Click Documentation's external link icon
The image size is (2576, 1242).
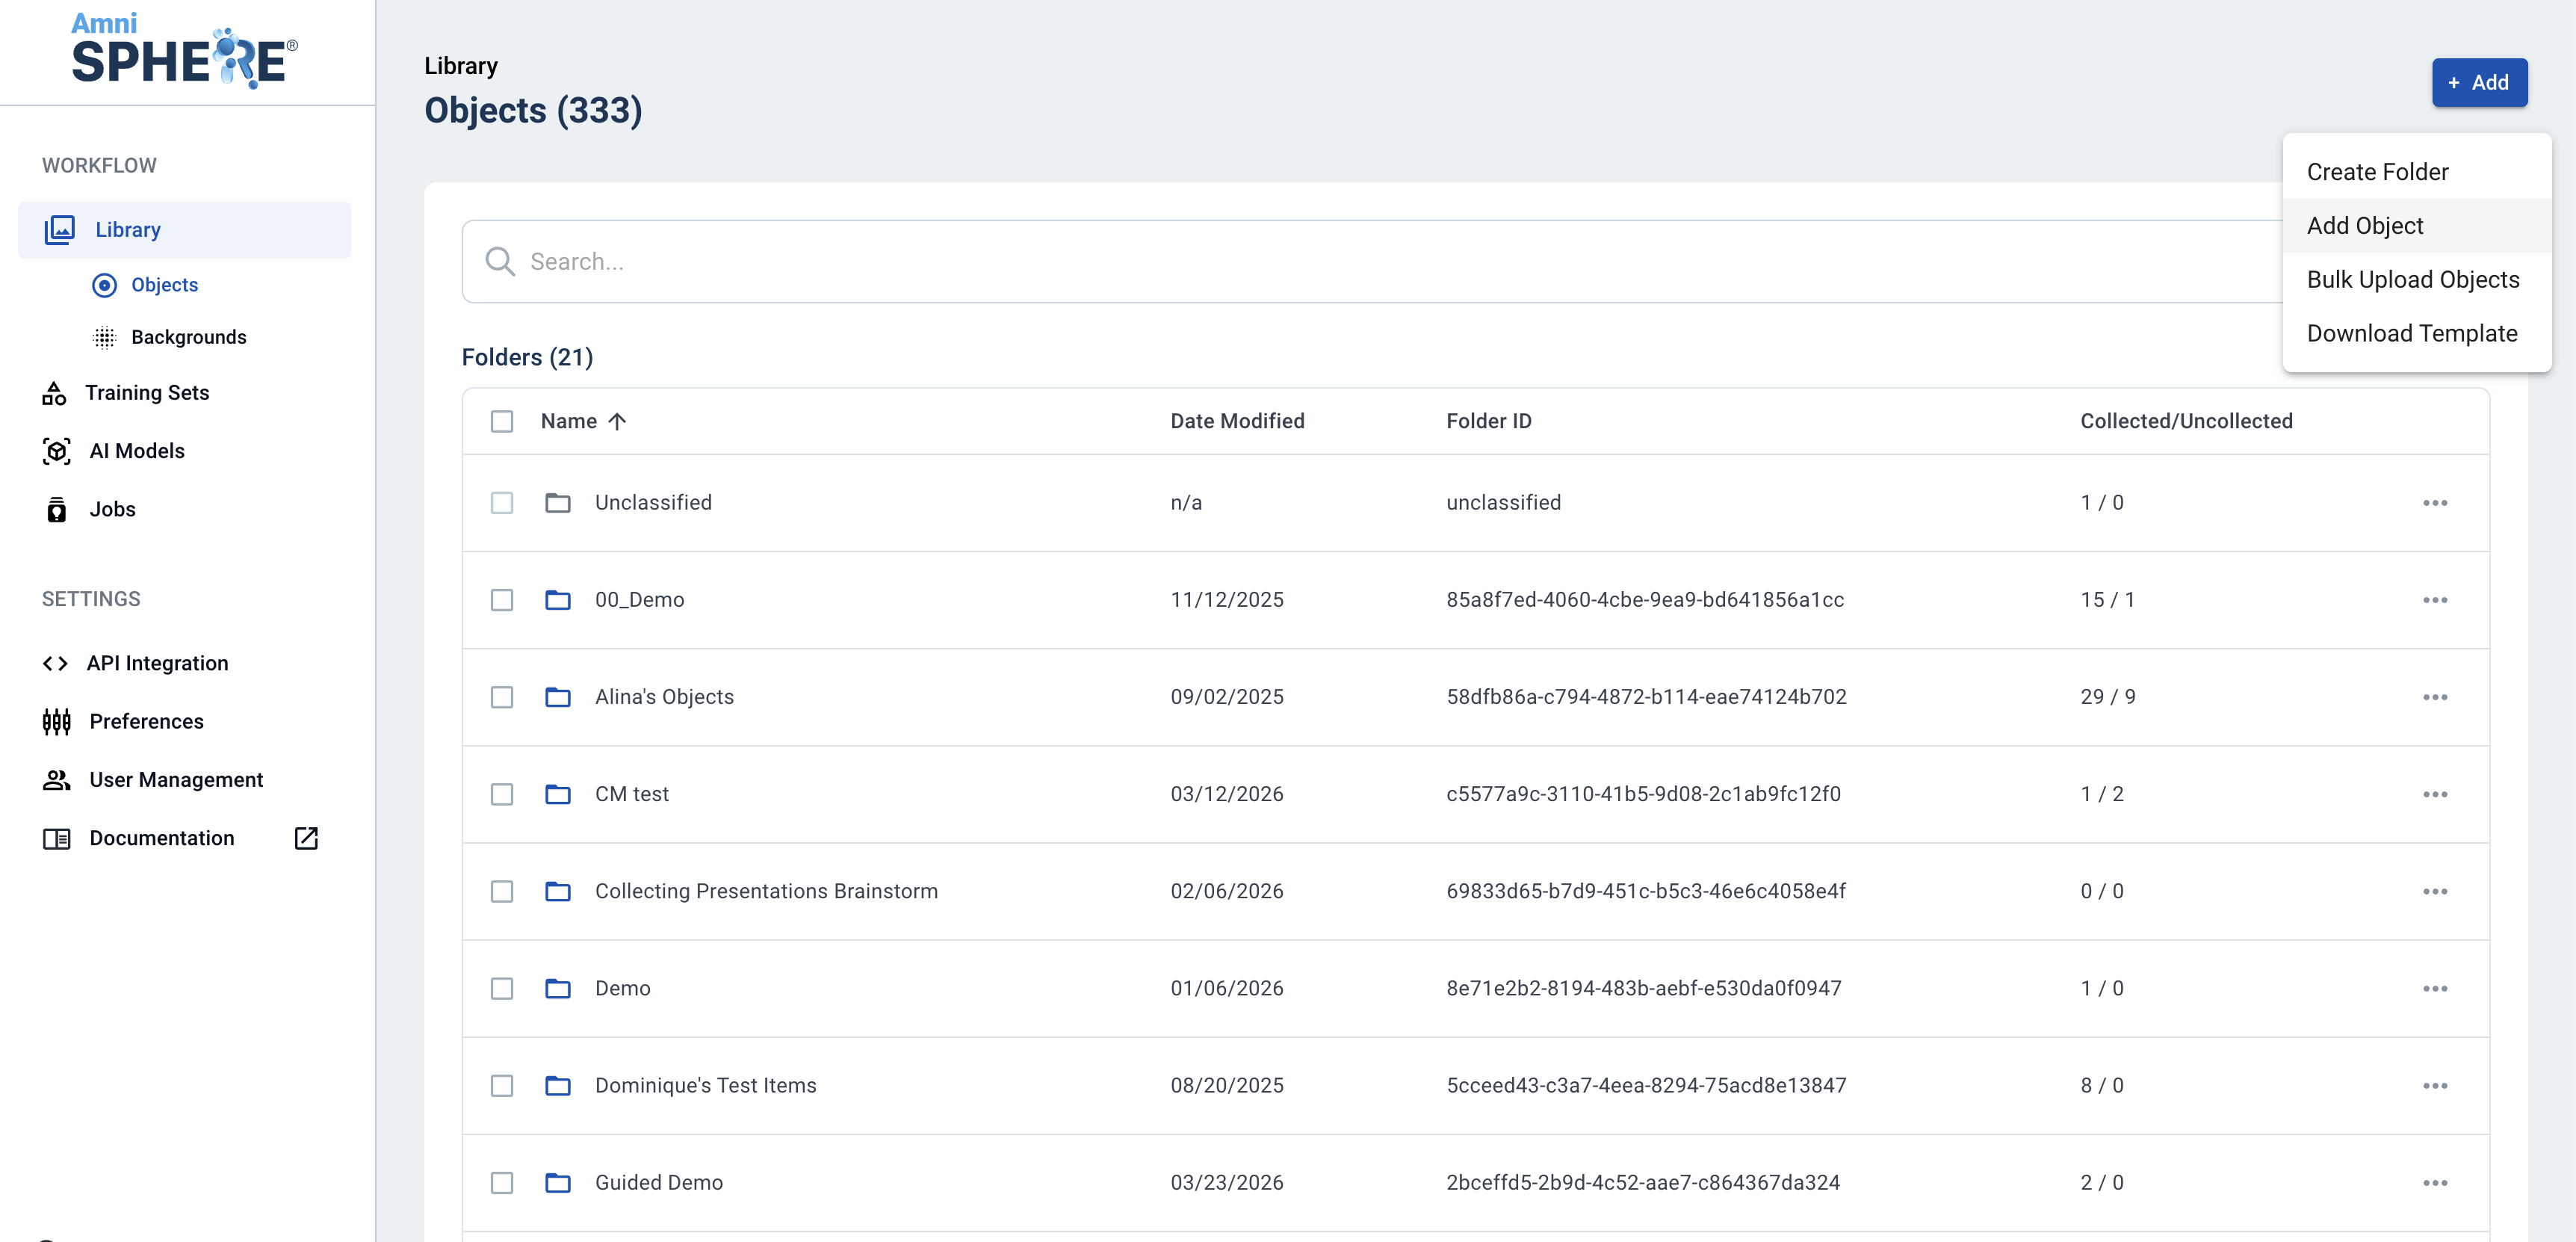click(306, 838)
